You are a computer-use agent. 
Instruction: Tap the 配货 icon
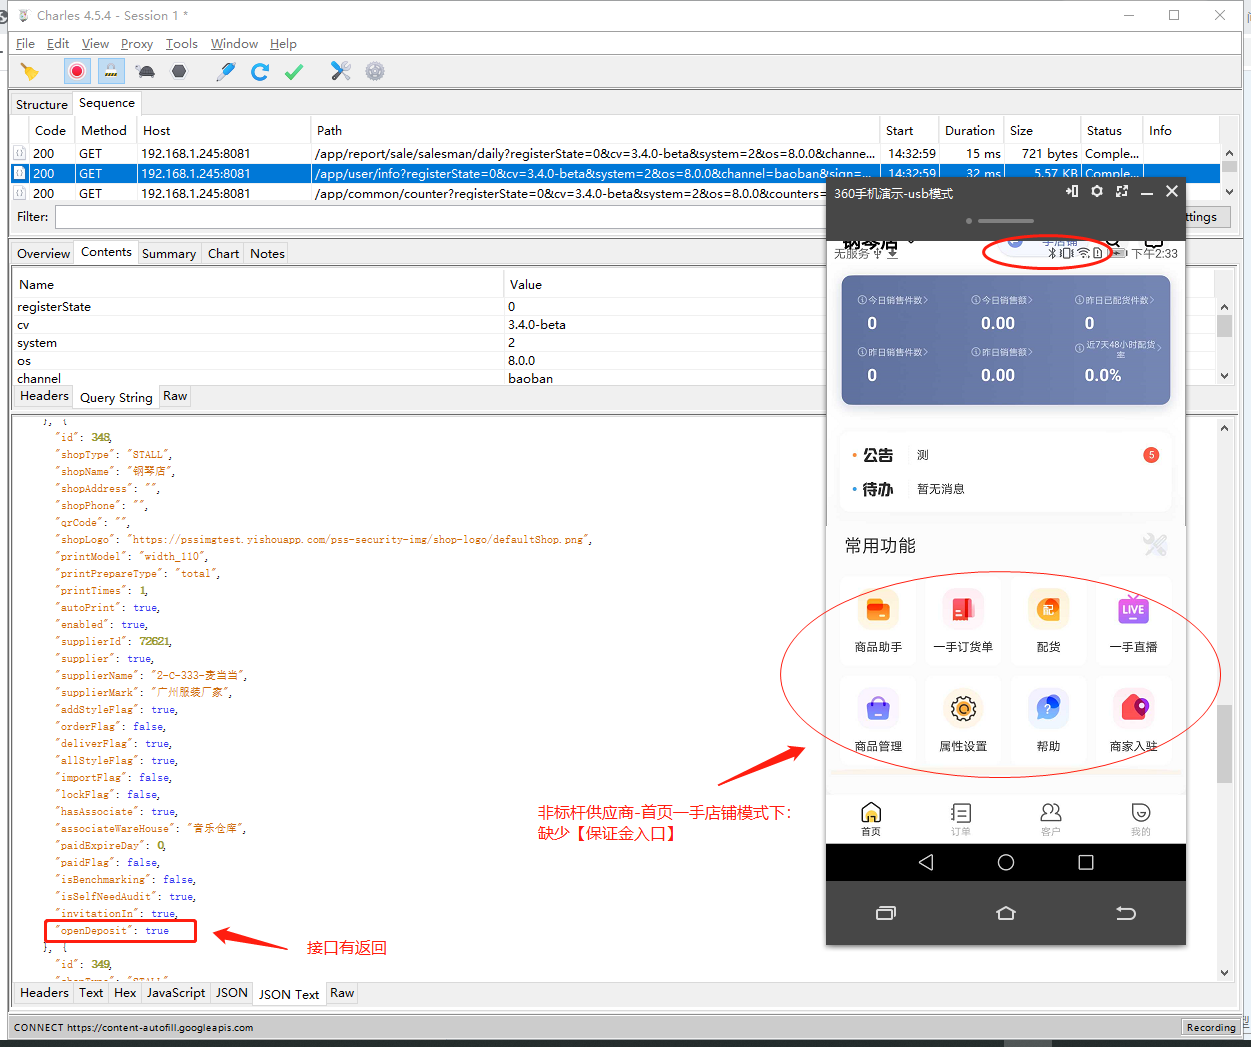click(x=1048, y=610)
